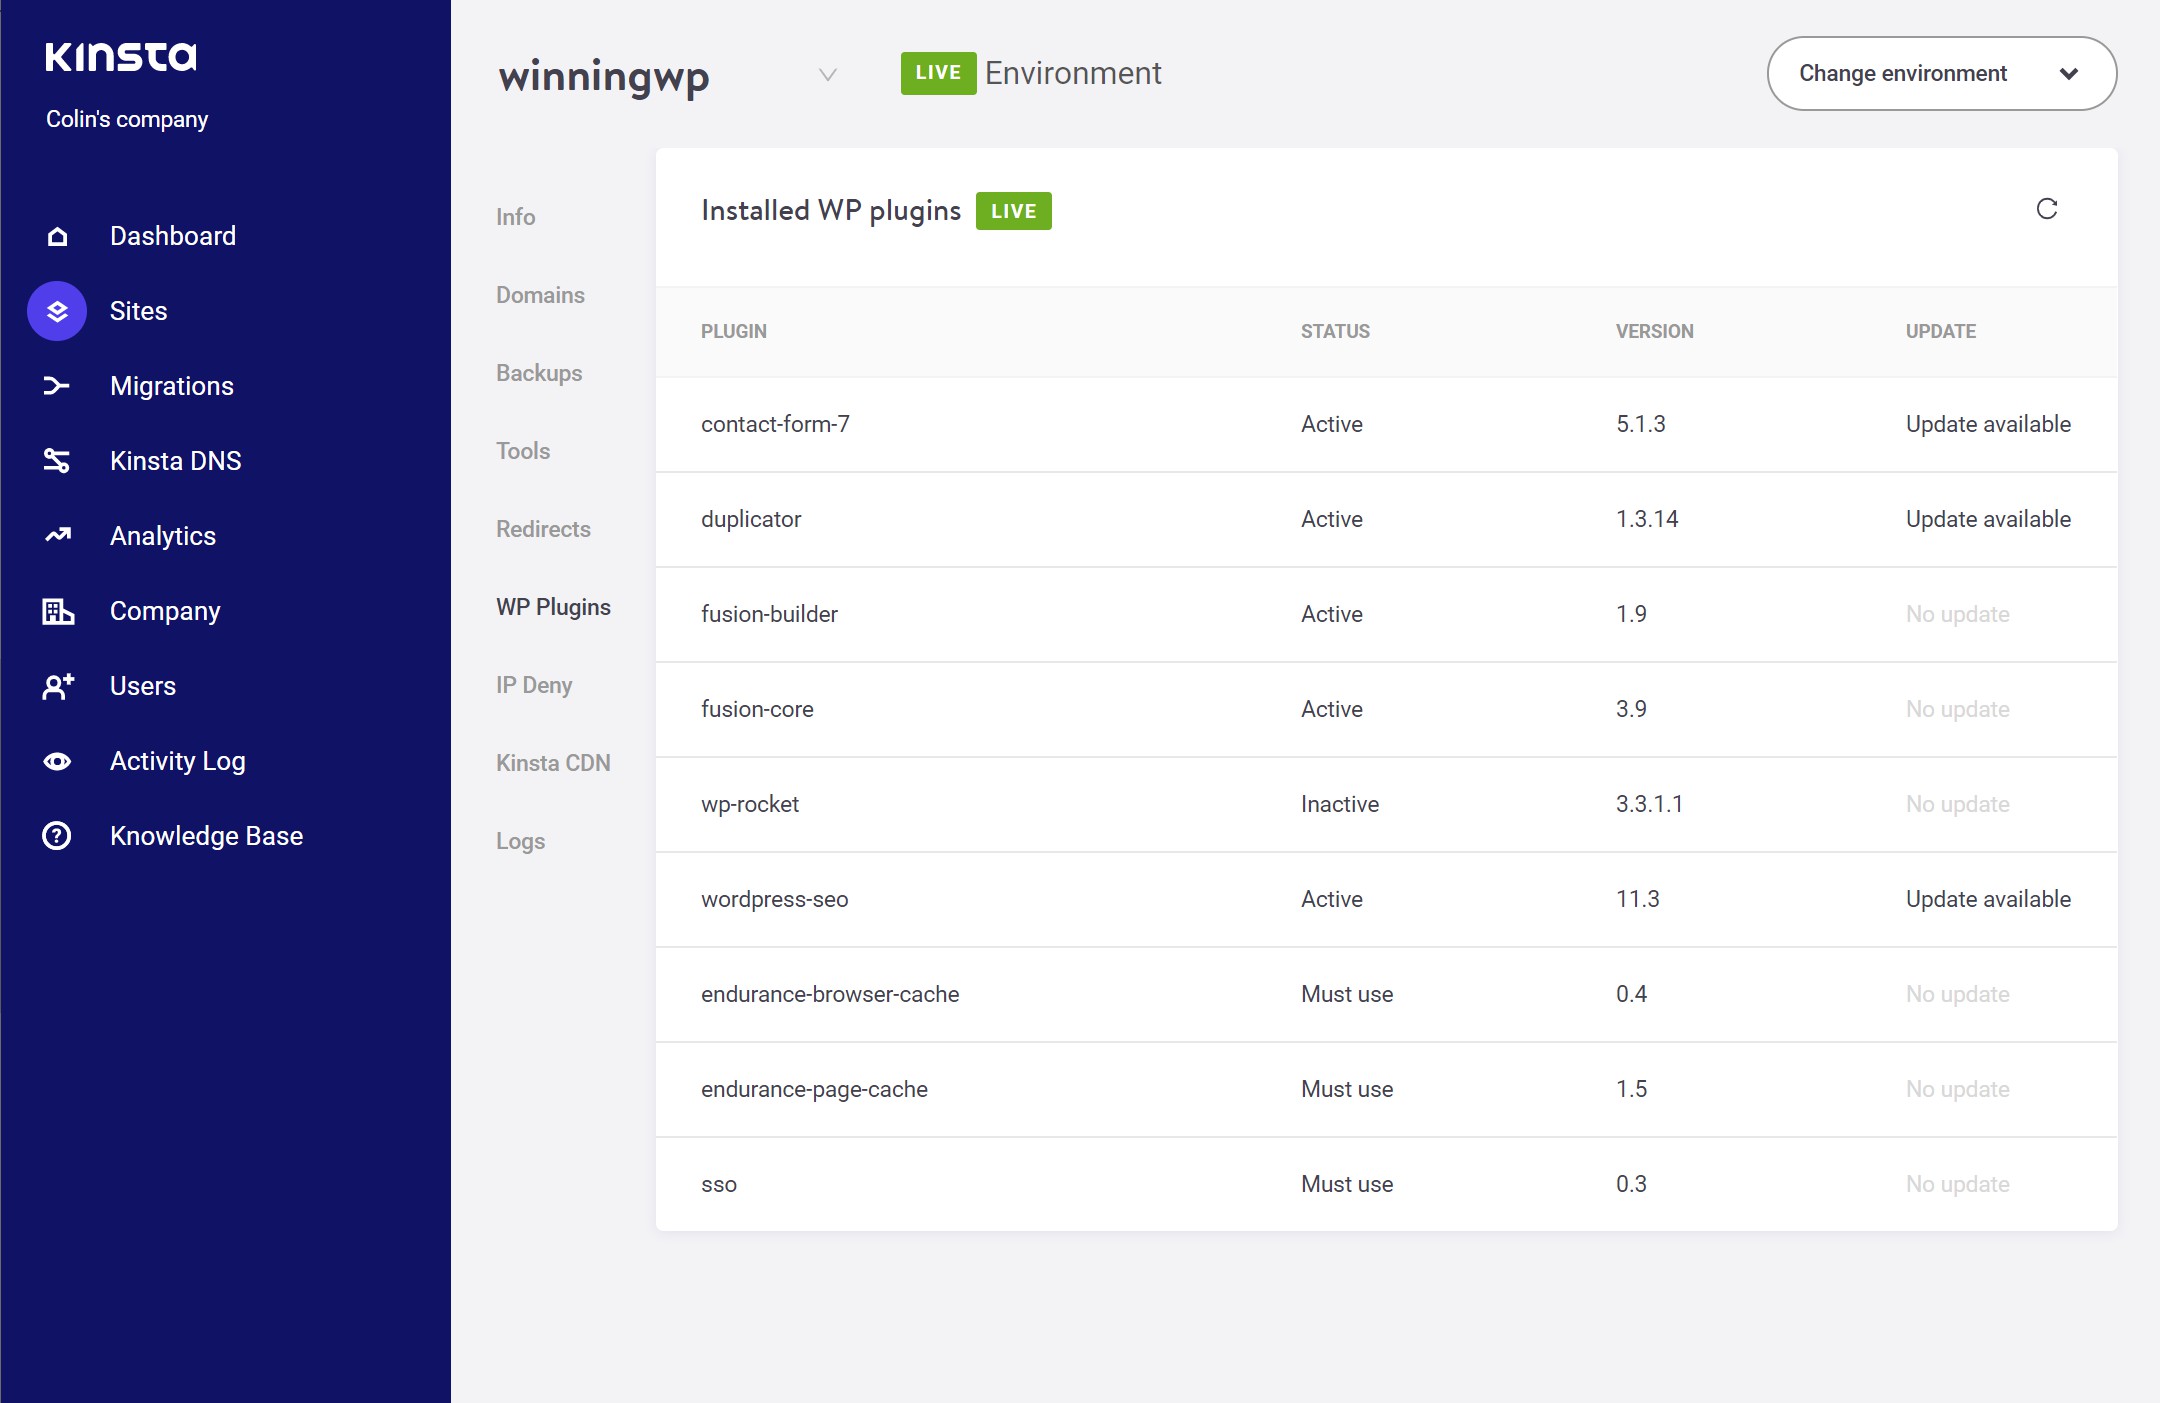Click No update for fusion-builder
Image resolution: width=2160 pixels, height=1403 pixels.
pos(1957,614)
